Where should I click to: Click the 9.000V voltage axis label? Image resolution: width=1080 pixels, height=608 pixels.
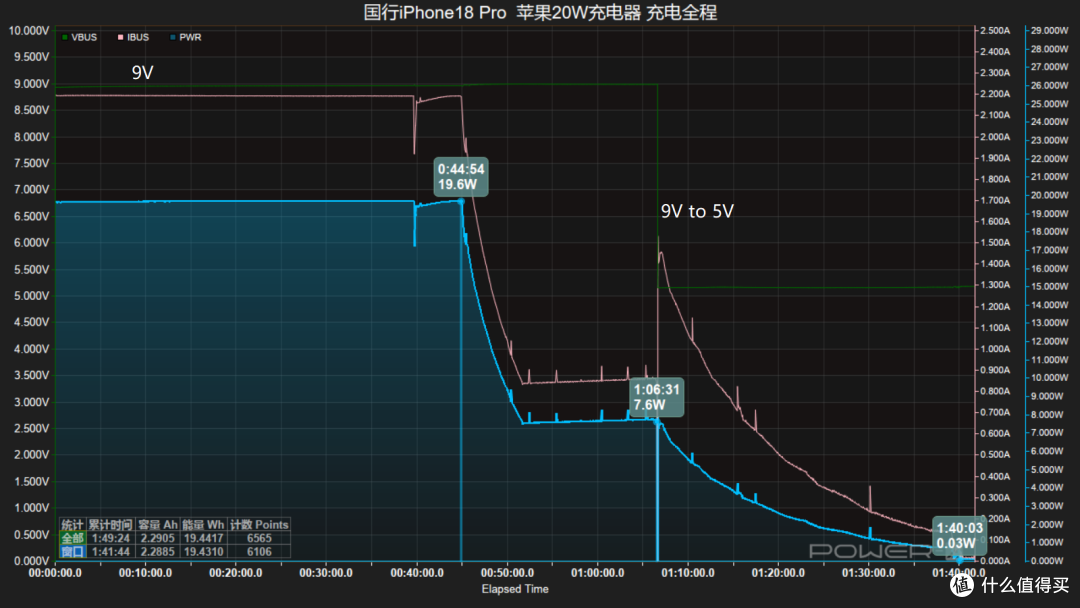tap(32, 83)
